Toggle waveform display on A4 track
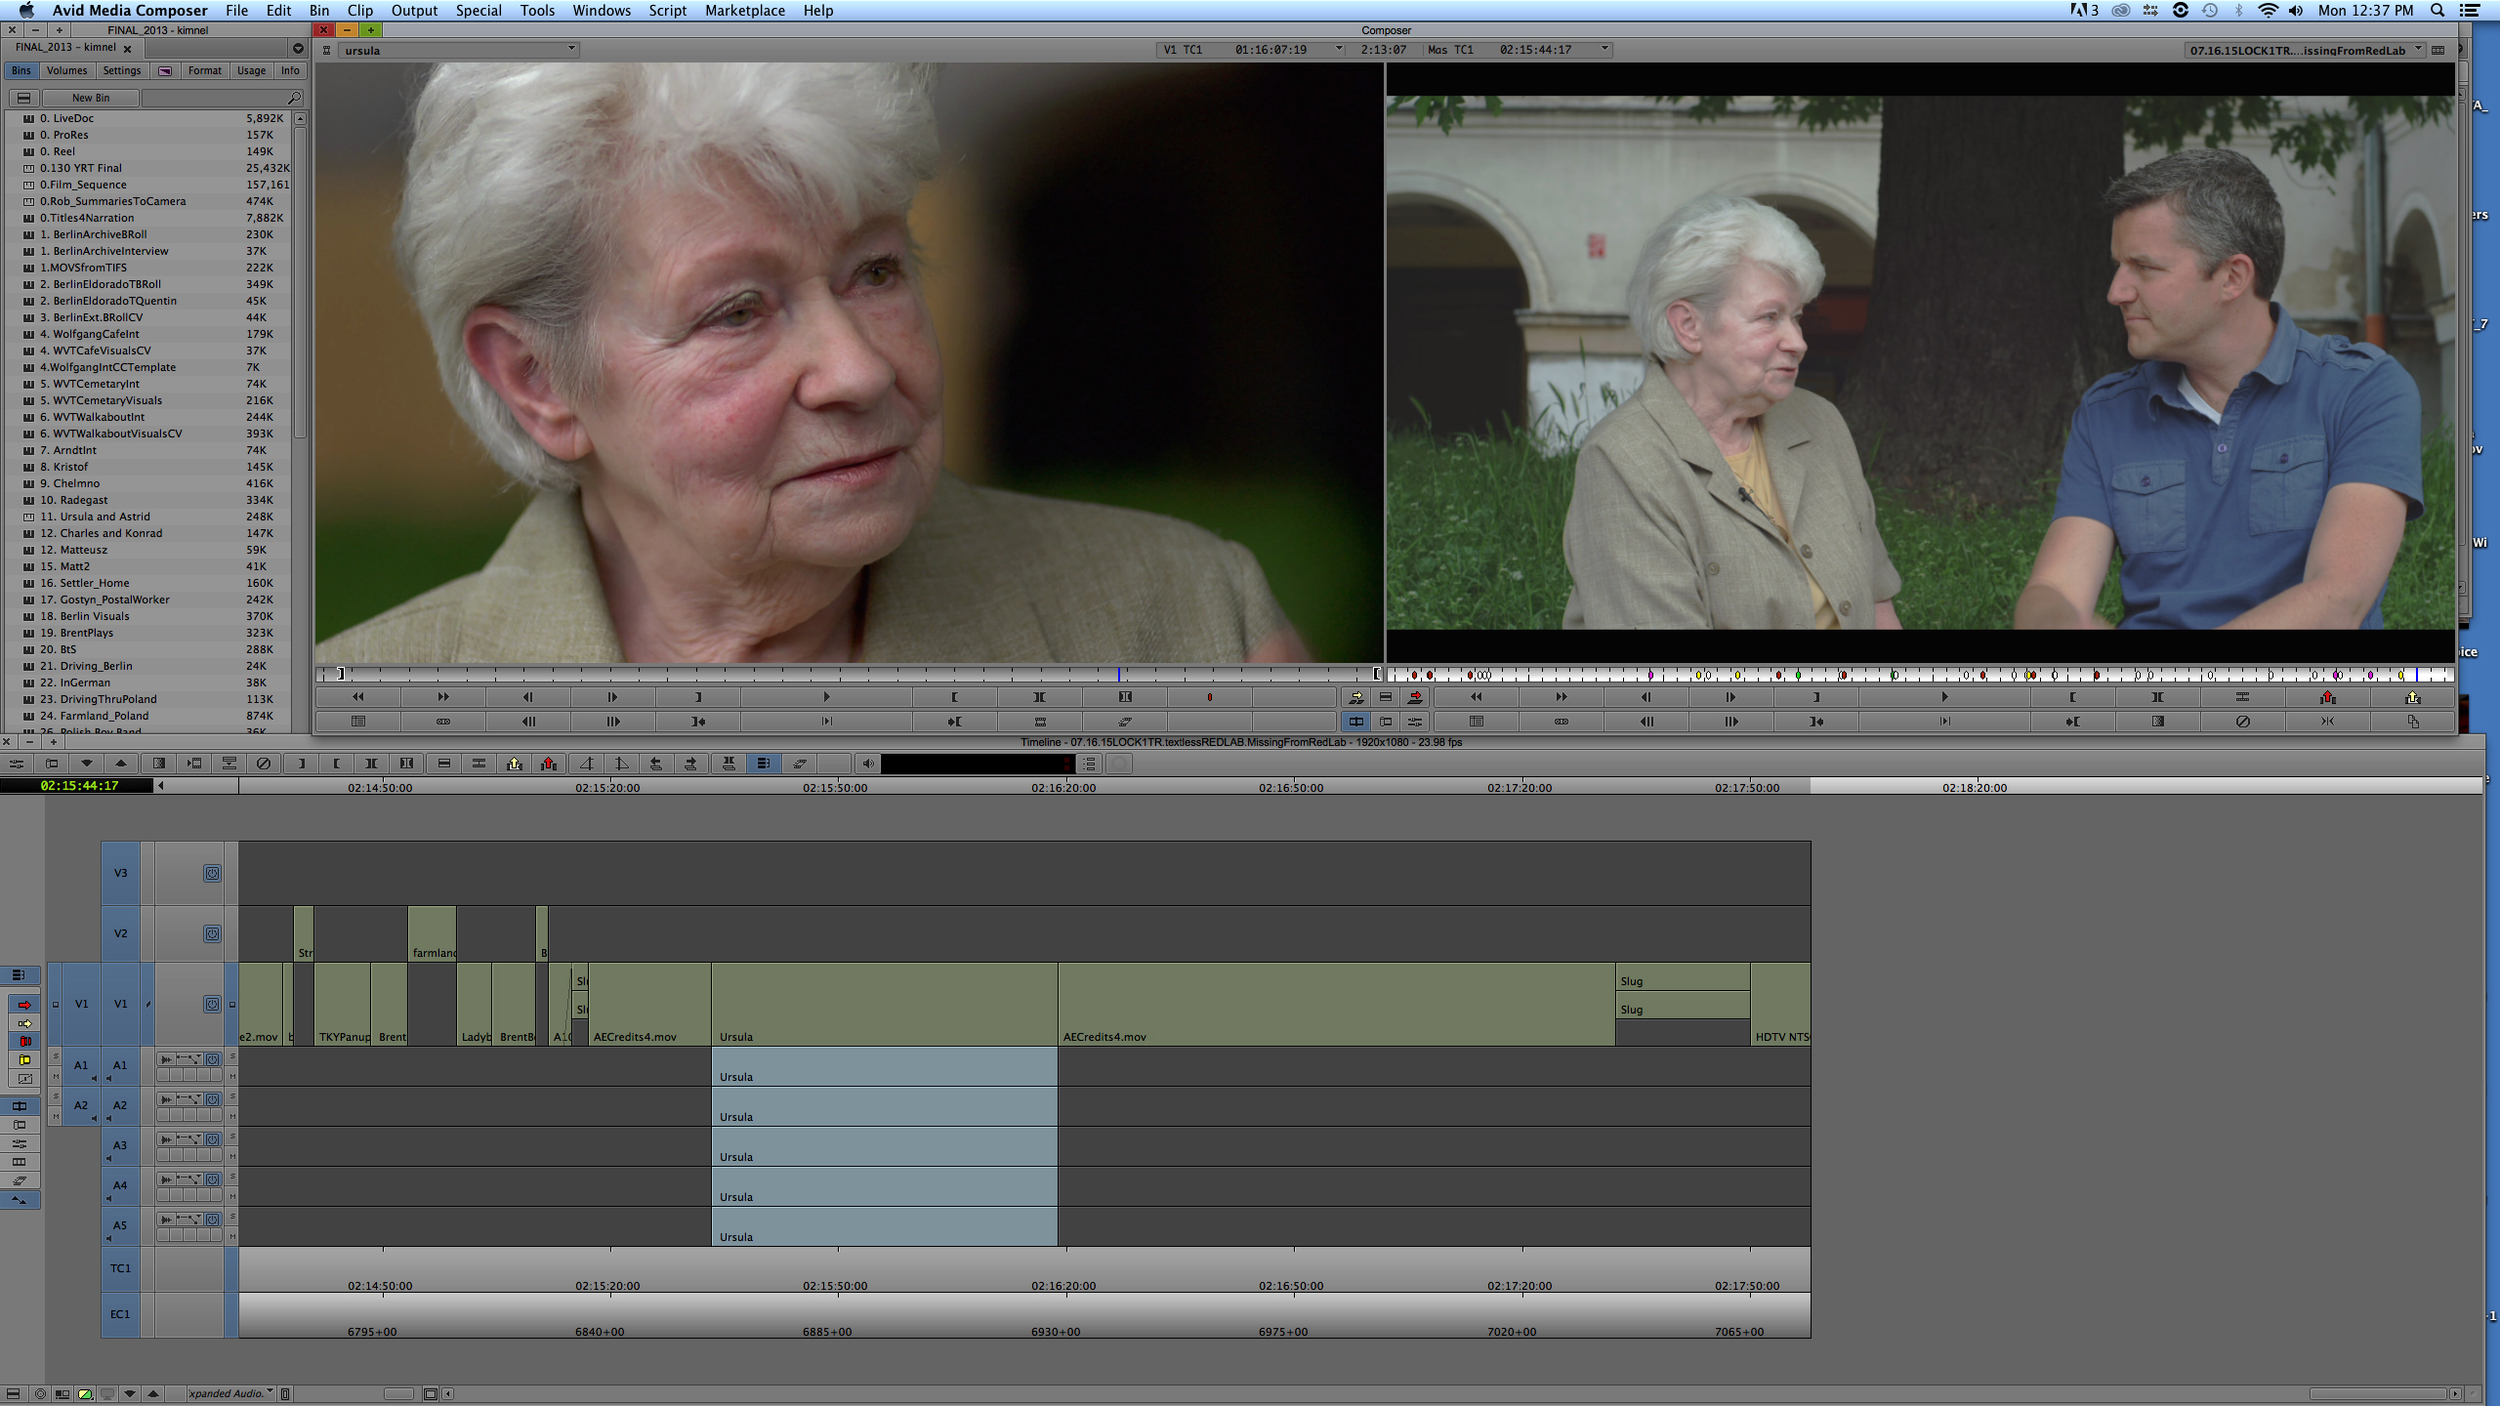 [x=168, y=1179]
